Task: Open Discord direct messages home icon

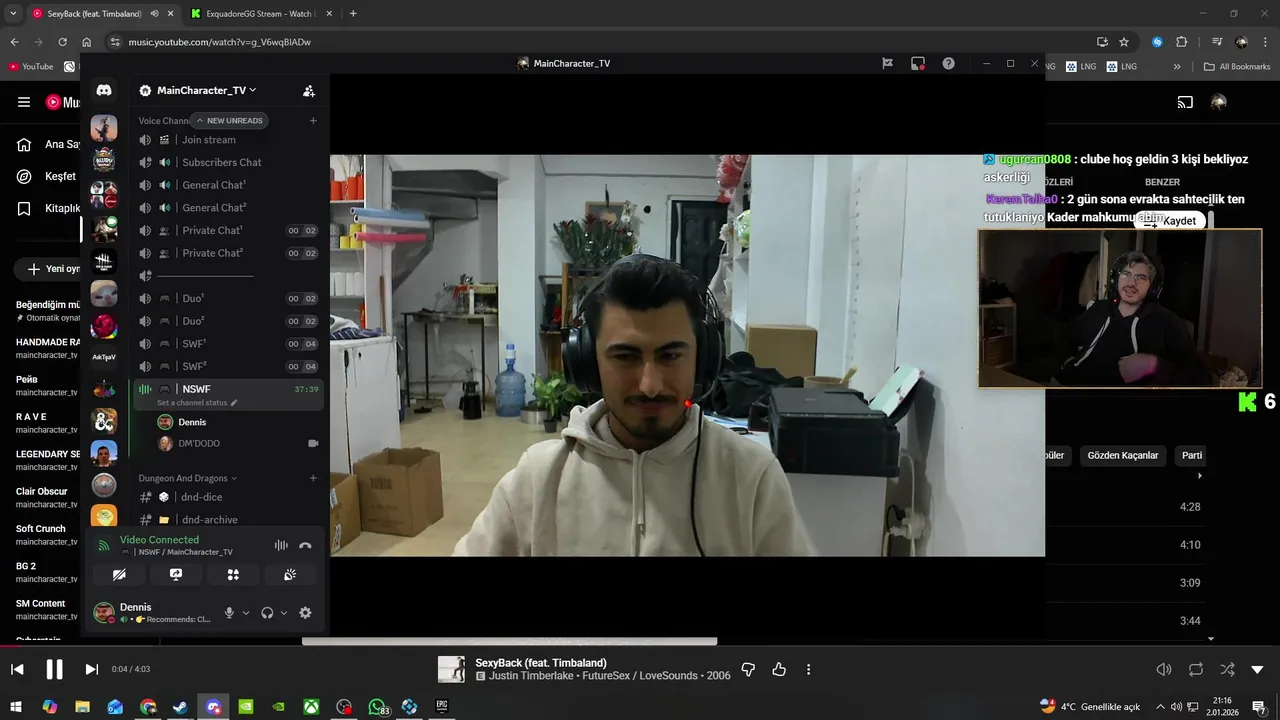Action: pyautogui.click(x=104, y=90)
